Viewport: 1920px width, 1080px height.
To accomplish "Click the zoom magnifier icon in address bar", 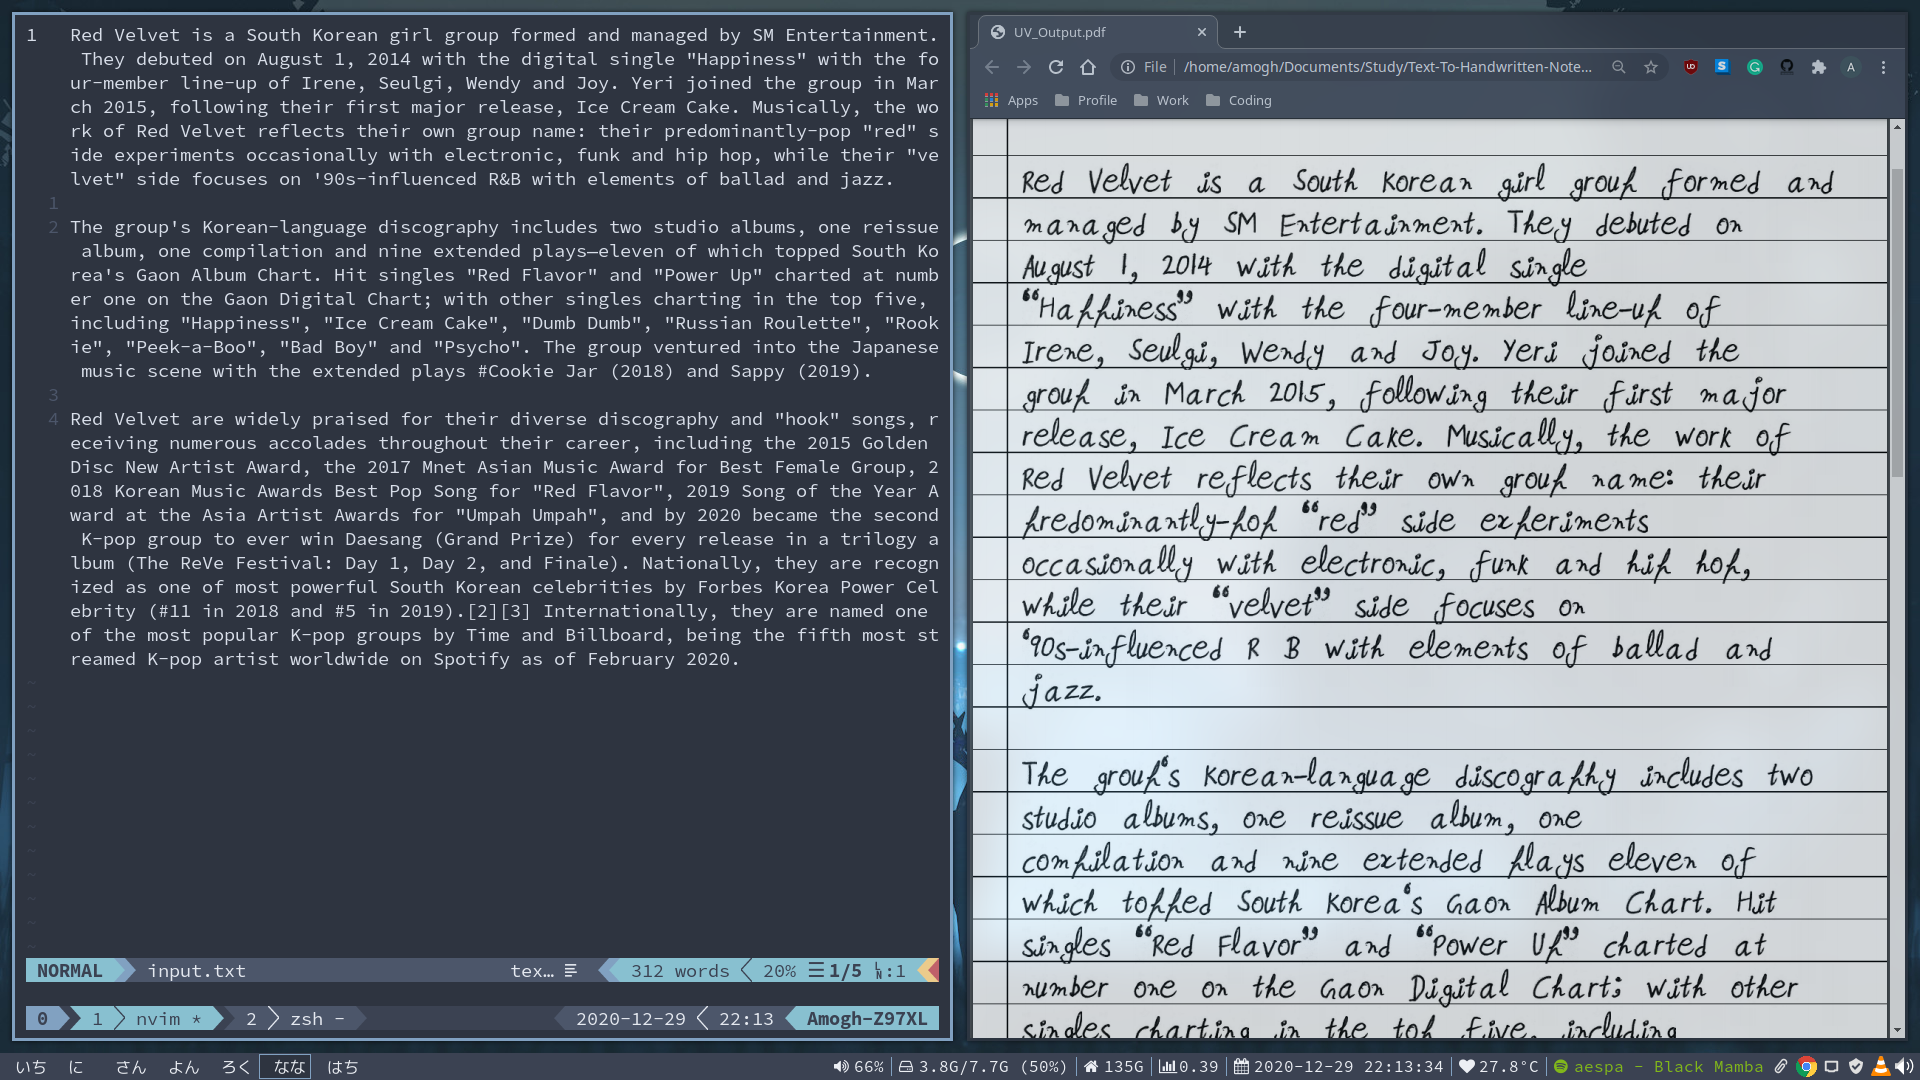I will coord(1618,67).
